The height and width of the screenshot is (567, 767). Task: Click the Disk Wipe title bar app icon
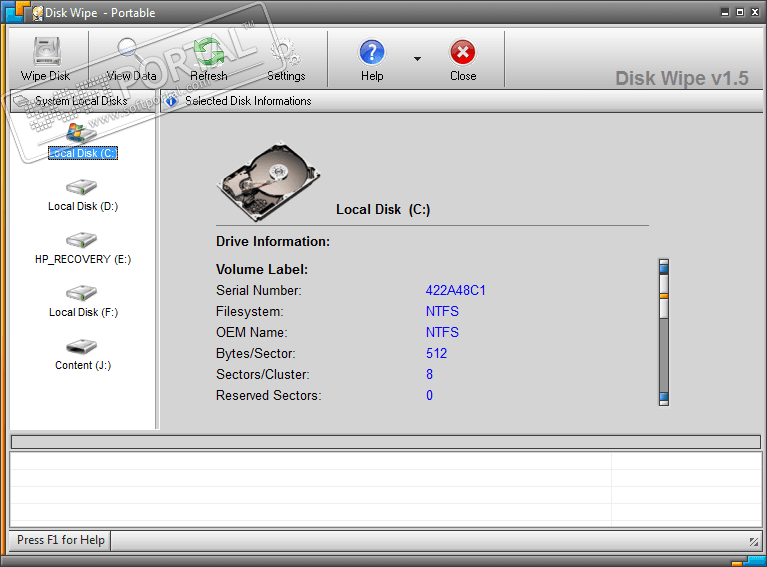pos(37,13)
